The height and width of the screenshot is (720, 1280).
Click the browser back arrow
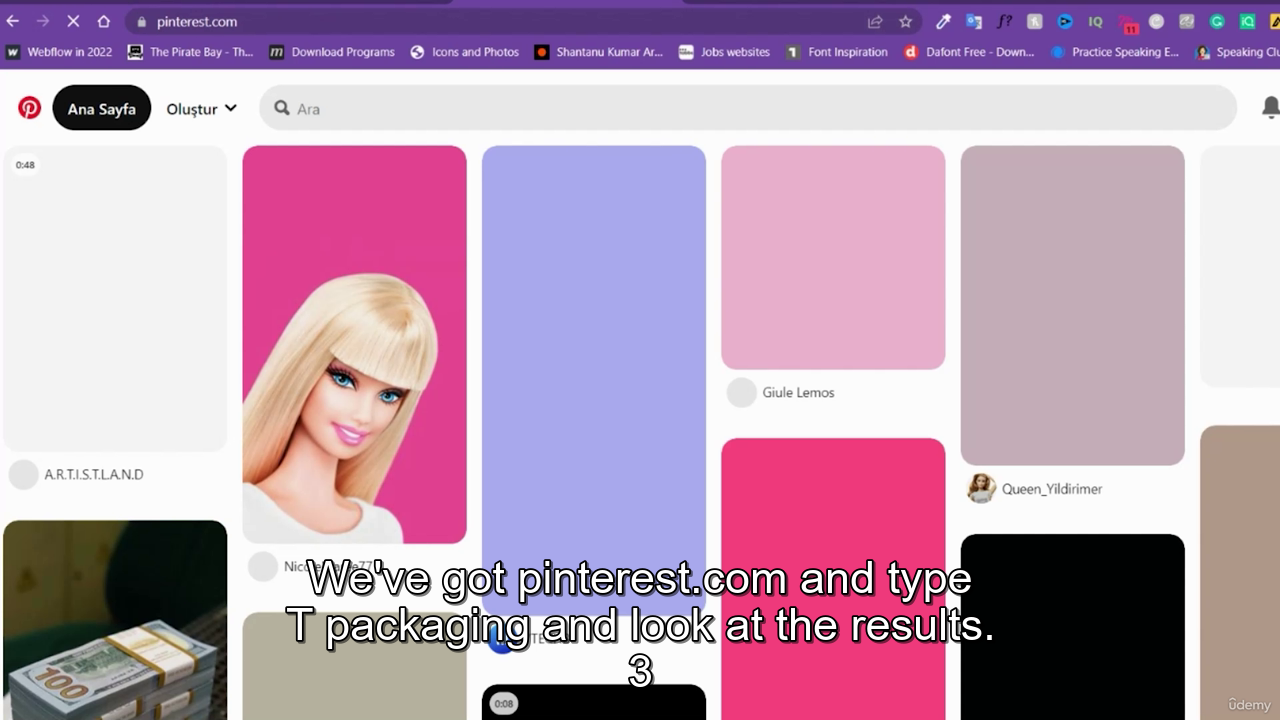tap(13, 21)
